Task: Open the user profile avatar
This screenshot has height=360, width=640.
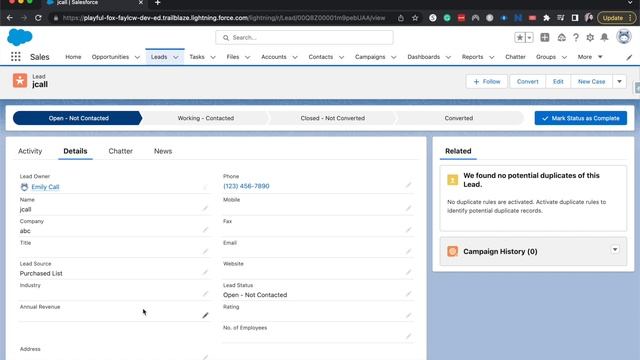Action: pyautogui.click(x=624, y=37)
